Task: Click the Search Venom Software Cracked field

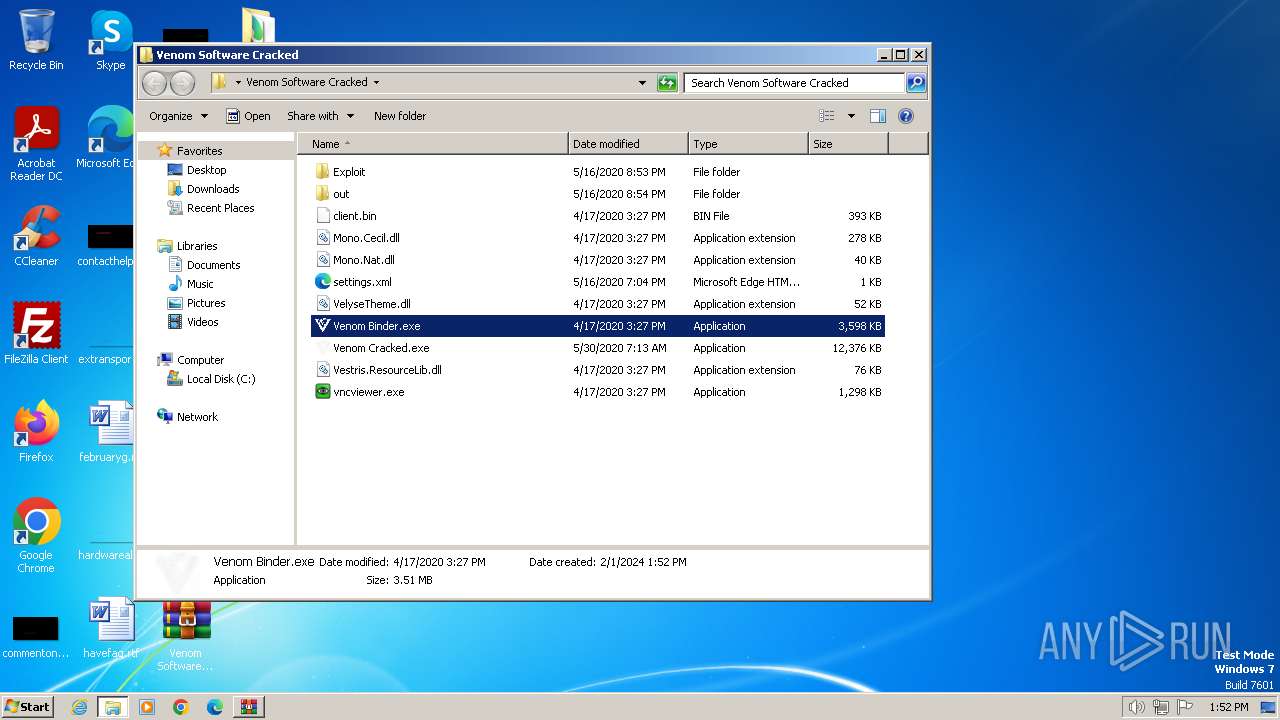Action: coord(794,83)
